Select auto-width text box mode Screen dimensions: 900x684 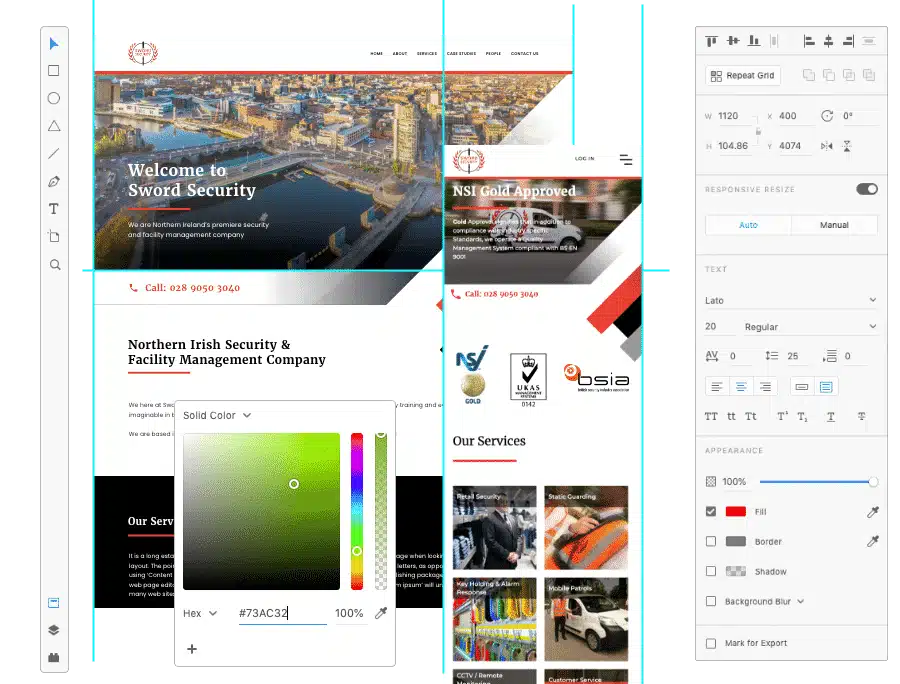(802, 387)
